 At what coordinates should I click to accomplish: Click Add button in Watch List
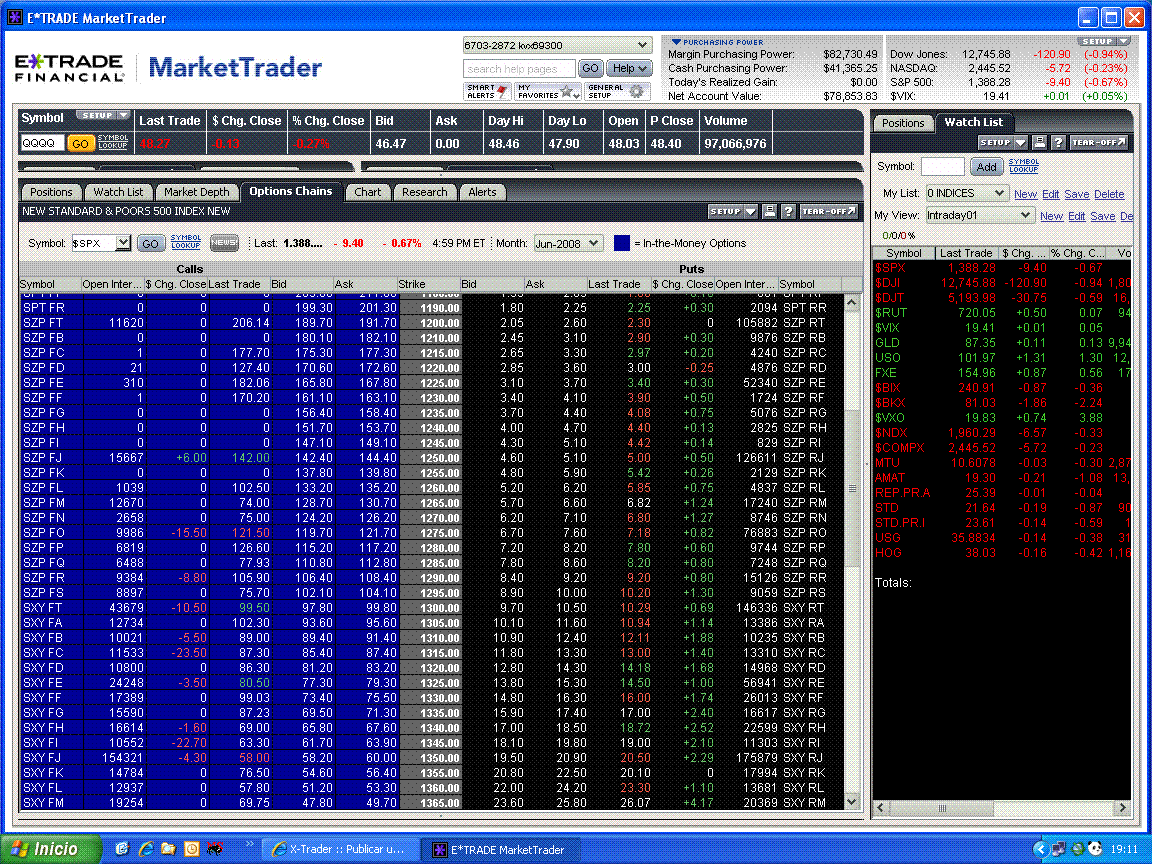point(986,167)
